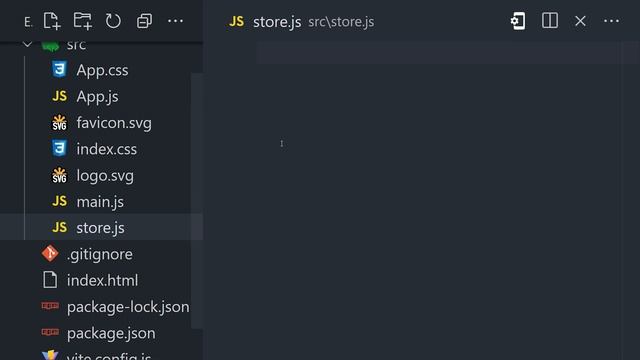Close the store.js editor

(580, 21)
